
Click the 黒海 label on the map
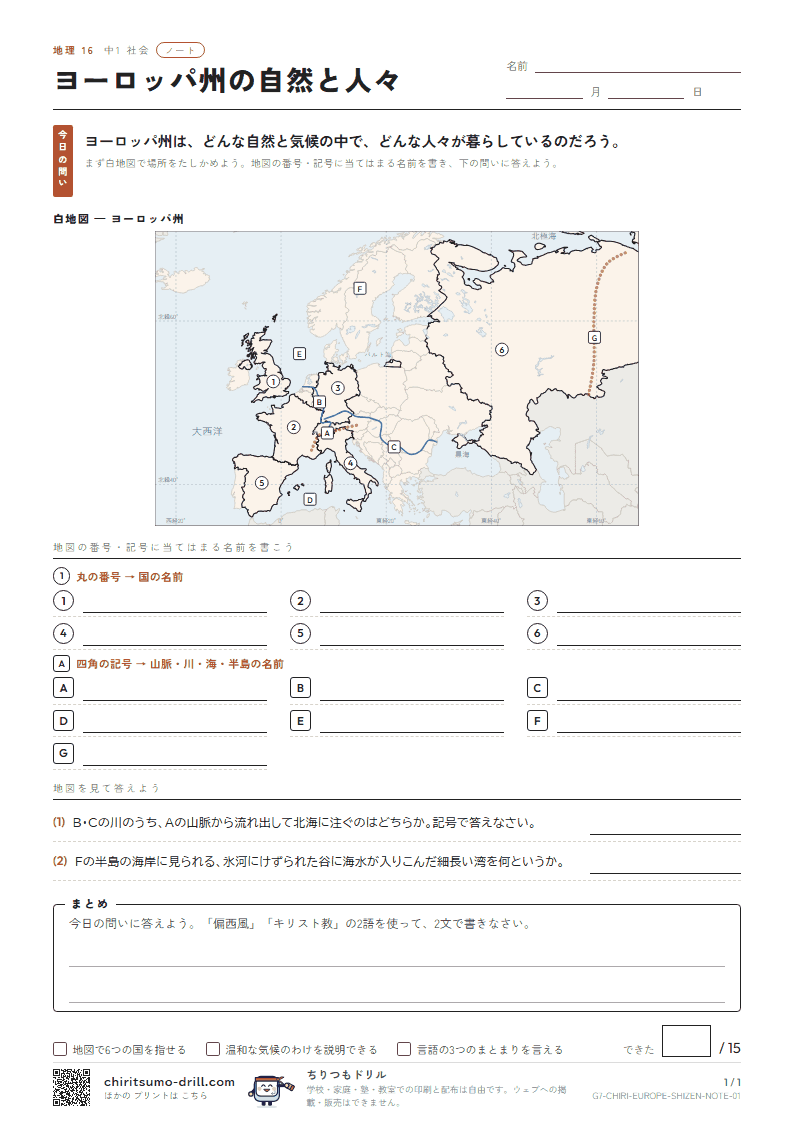pyautogui.click(x=462, y=454)
